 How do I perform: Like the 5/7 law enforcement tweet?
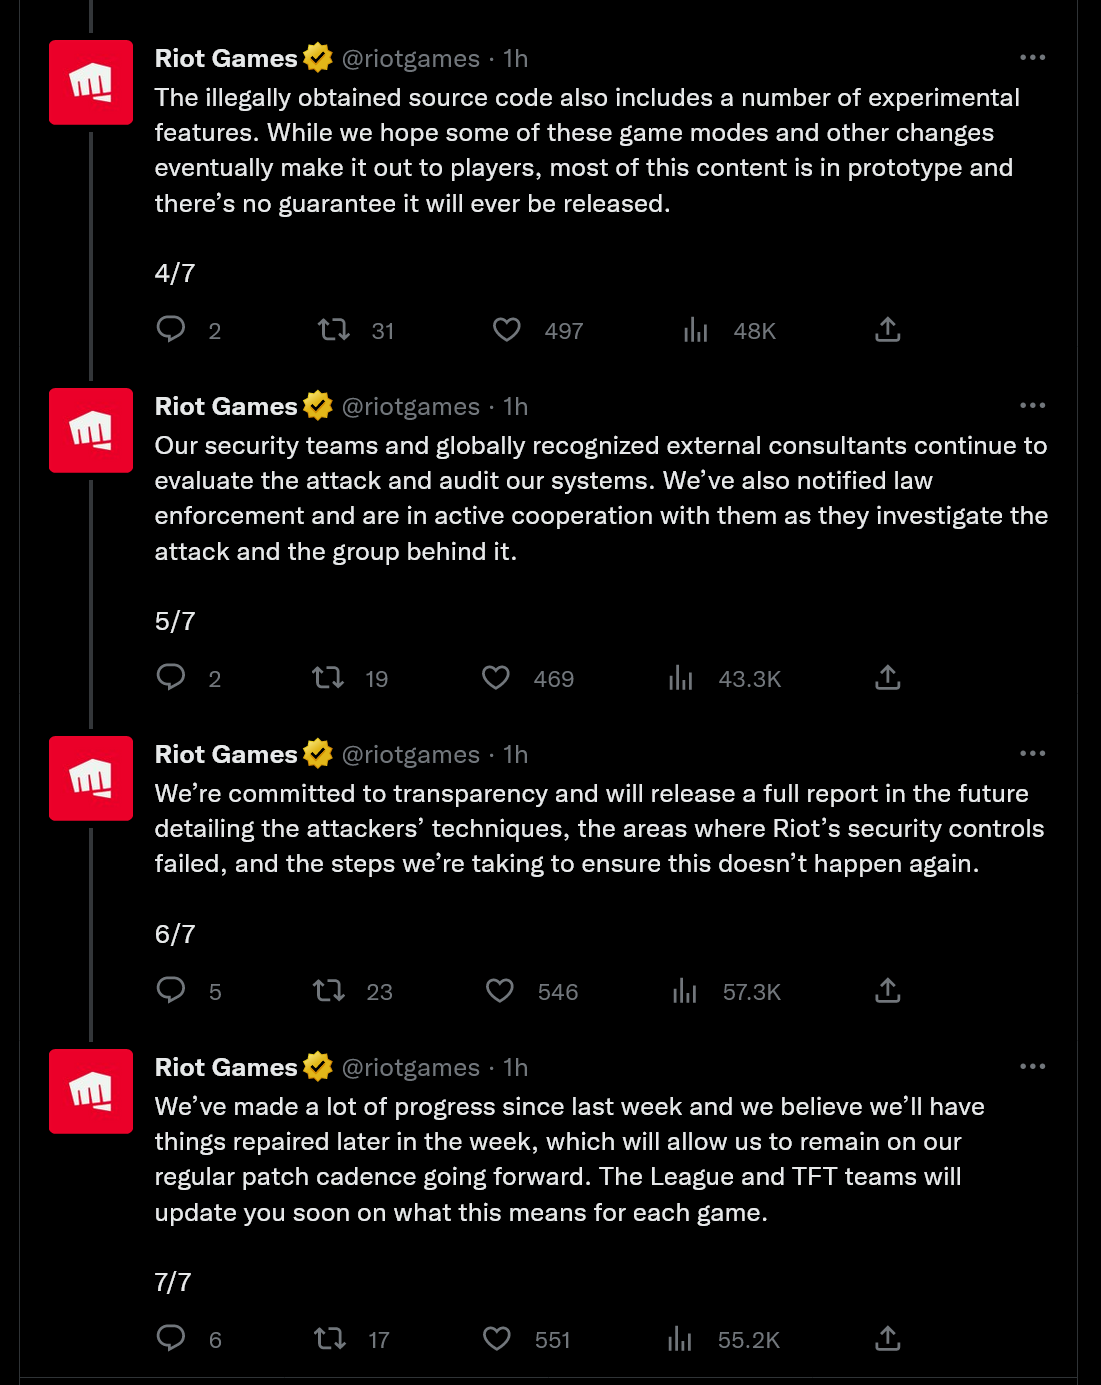(x=496, y=677)
